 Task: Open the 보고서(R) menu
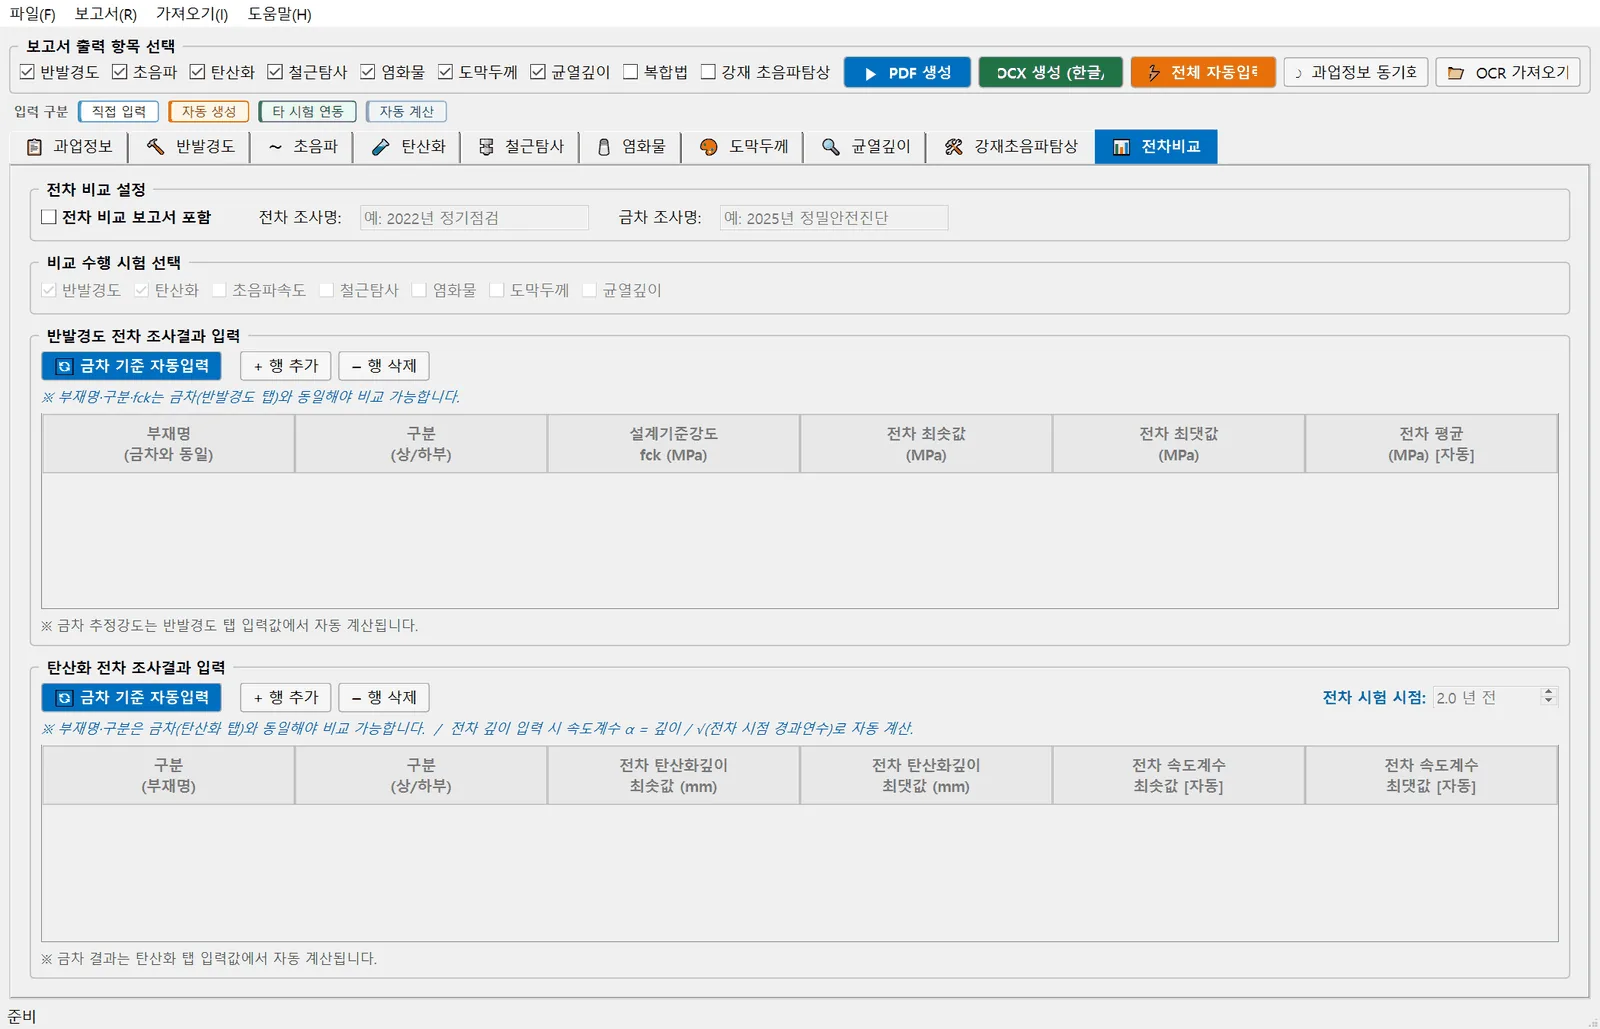(105, 14)
